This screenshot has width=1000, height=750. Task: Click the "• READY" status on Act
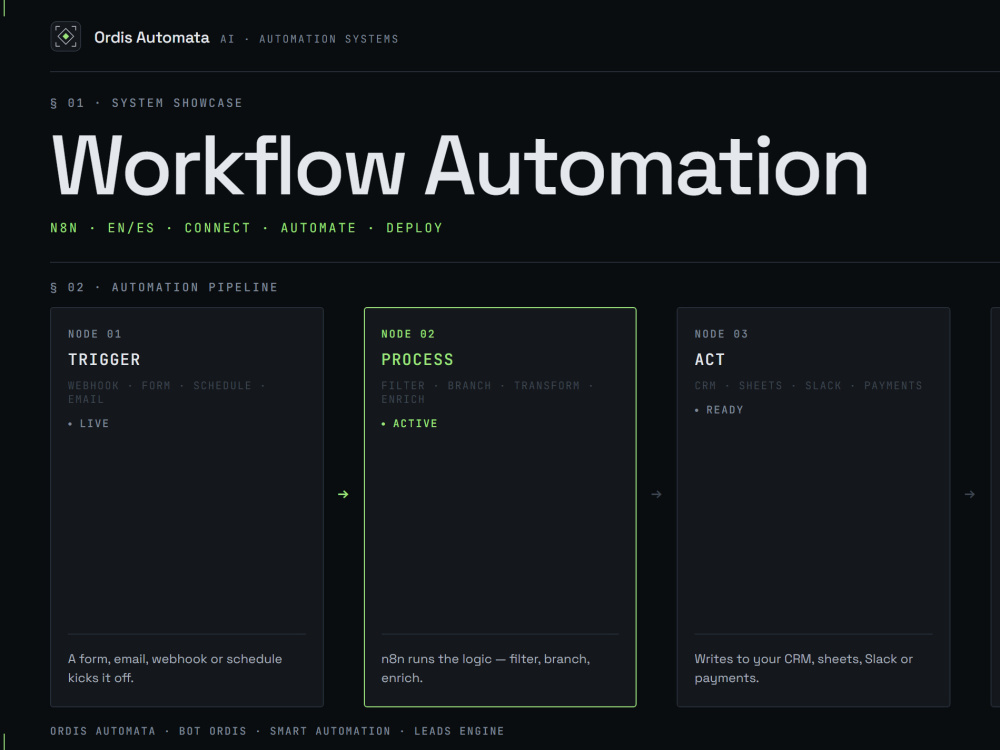click(x=719, y=410)
